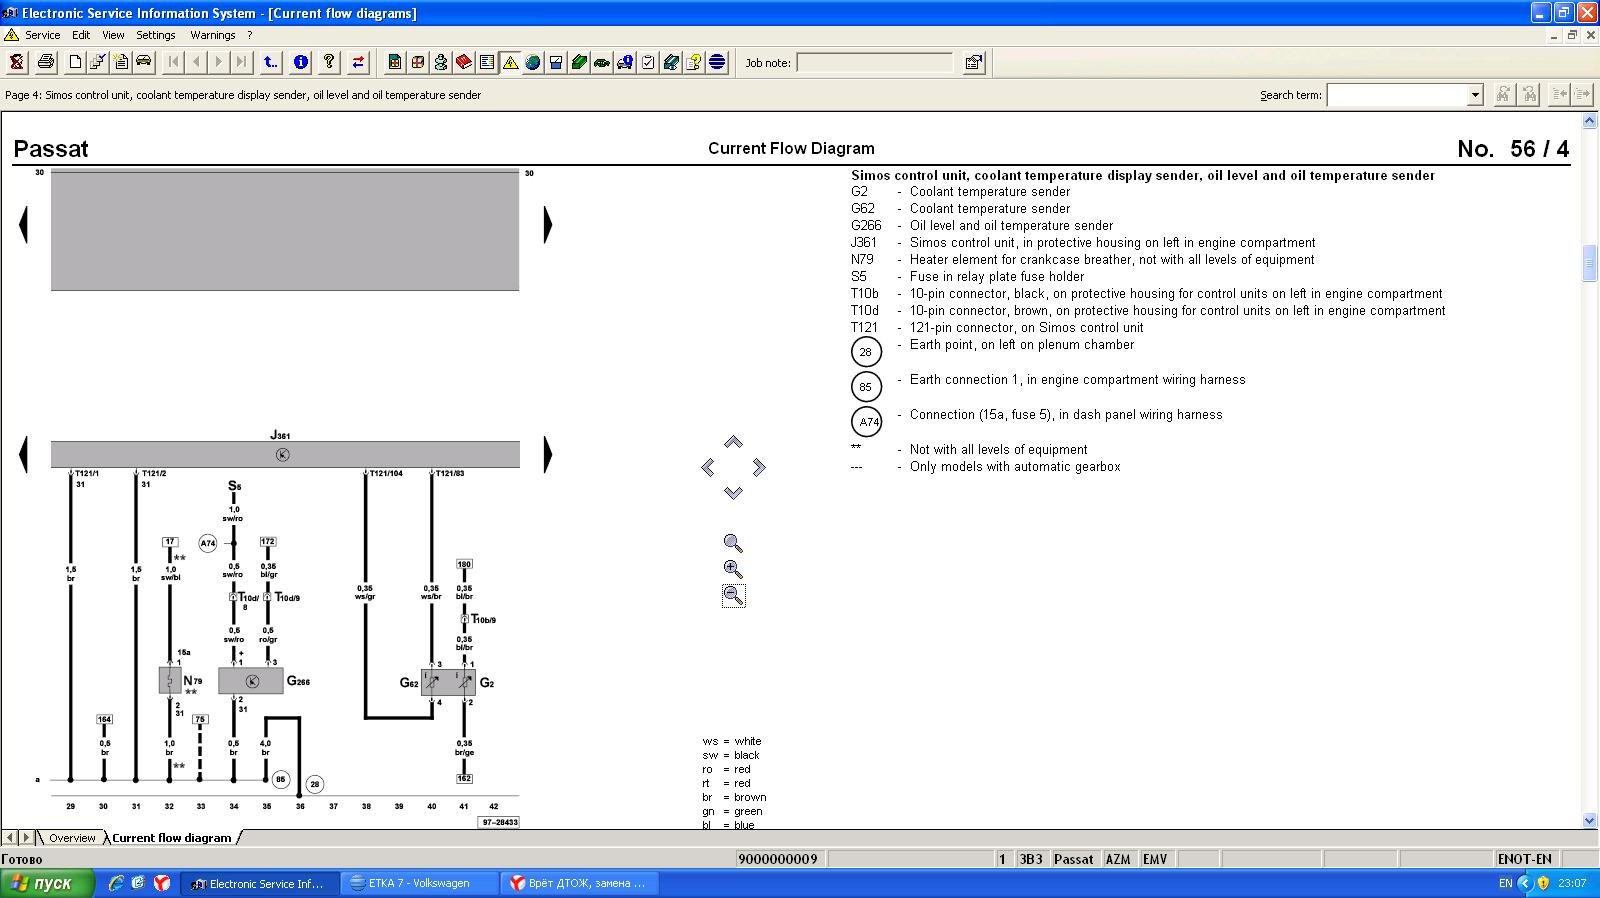Open the '?' help menu
Image resolution: width=1600 pixels, height=898 pixels.
[250, 35]
